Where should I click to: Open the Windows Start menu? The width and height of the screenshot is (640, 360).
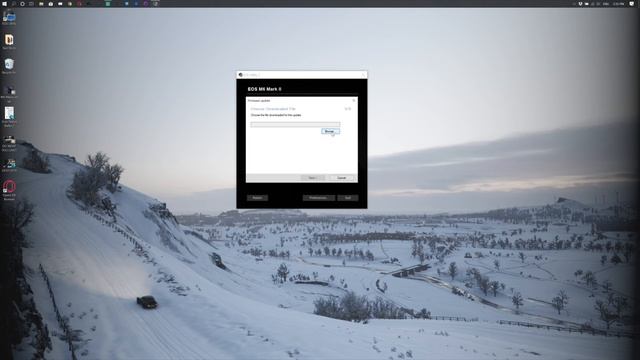point(4,4)
